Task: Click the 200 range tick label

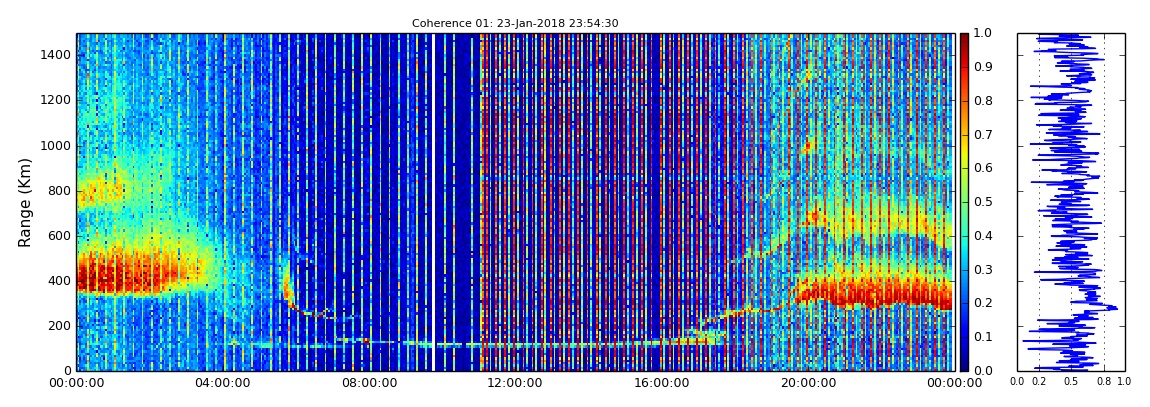Action: coord(61,326)
